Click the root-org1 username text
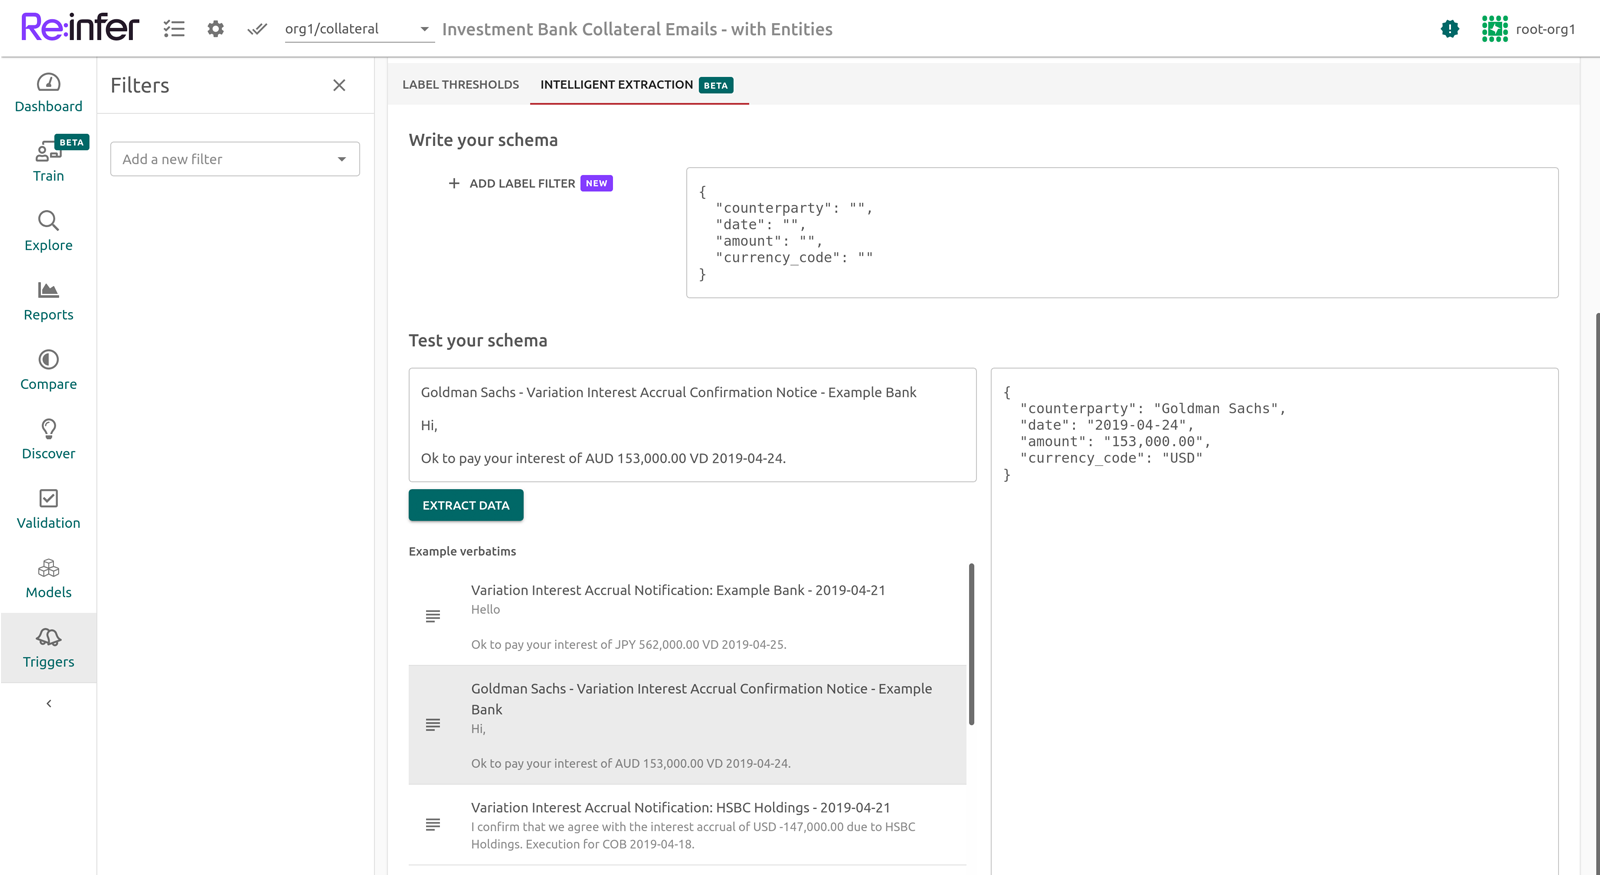The image size is (1600, 875). click(1546, 29)
